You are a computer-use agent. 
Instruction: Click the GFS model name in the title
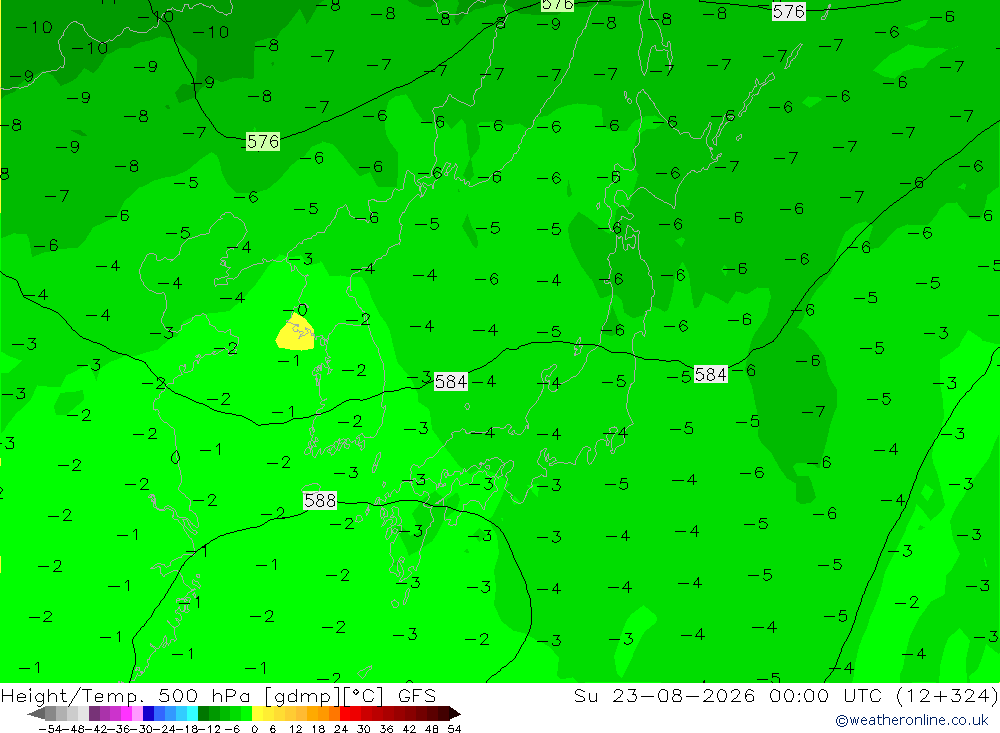coord(416,696)
